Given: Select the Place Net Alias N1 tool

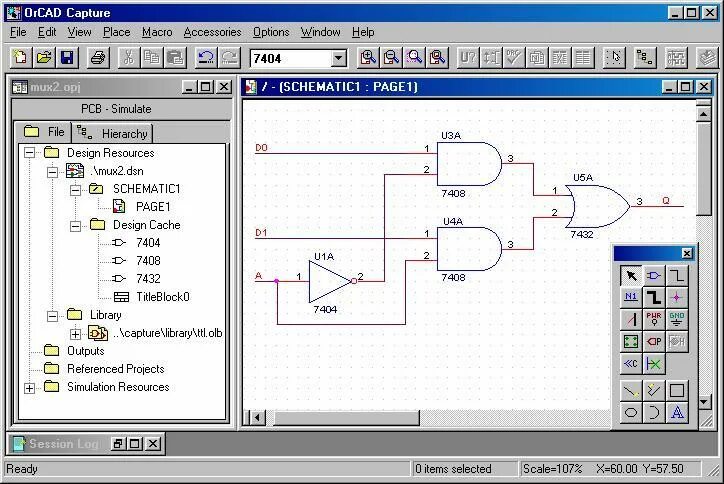Looking at the screenshot, I should click(x=631, y=297).
